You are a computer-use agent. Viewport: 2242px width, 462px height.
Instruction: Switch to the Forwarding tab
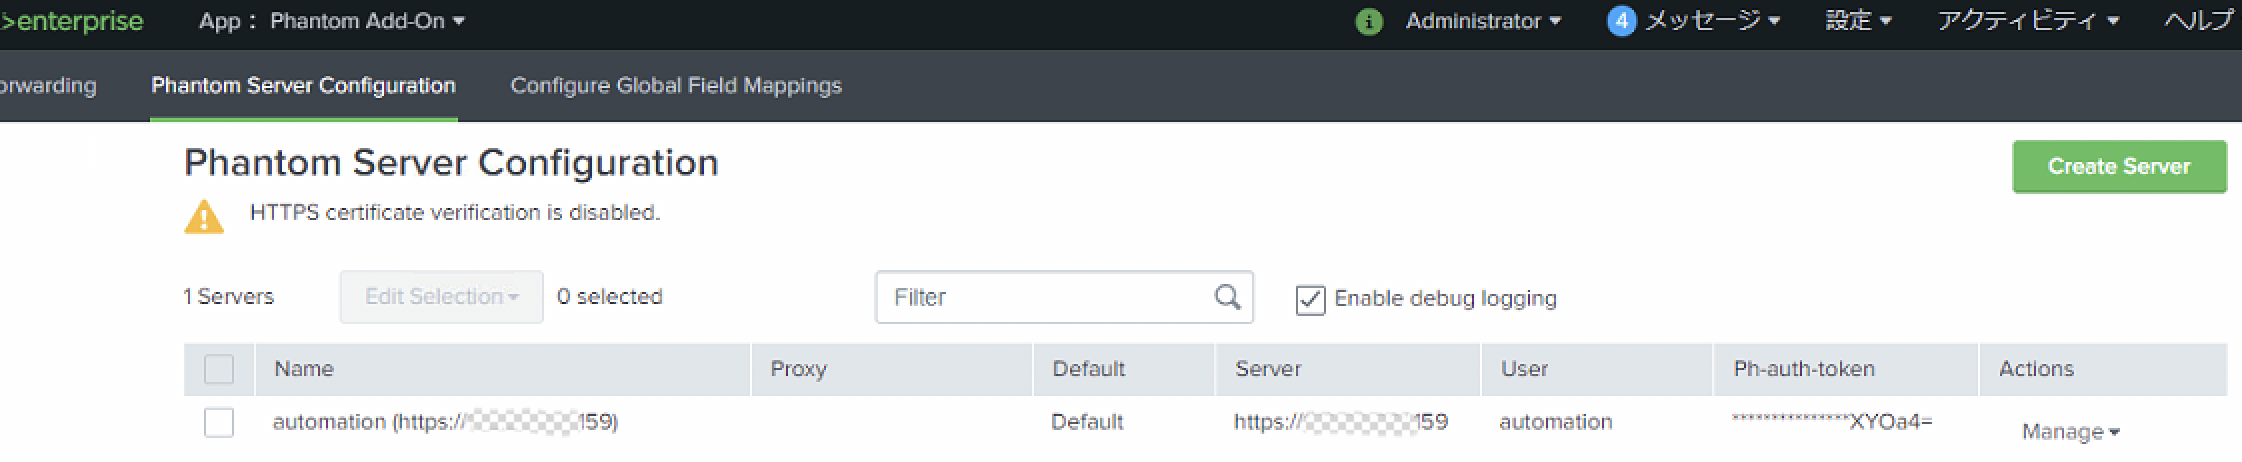click(48, 86)
